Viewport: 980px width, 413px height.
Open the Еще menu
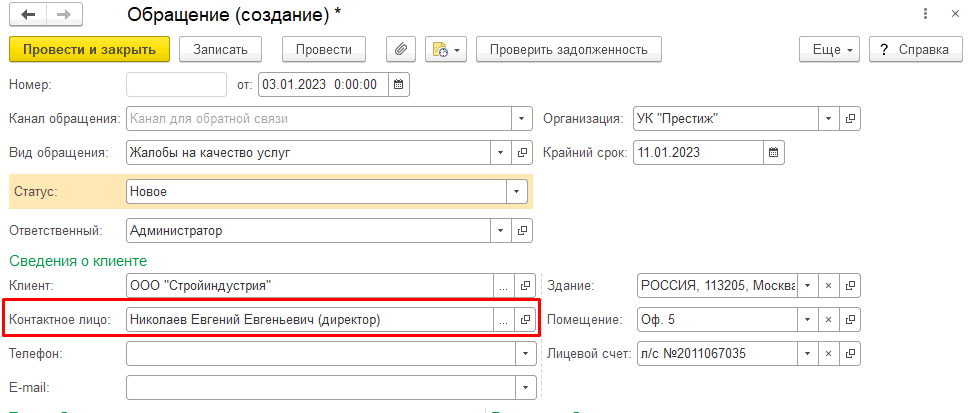pyautogui.click(x=829, y=49)
